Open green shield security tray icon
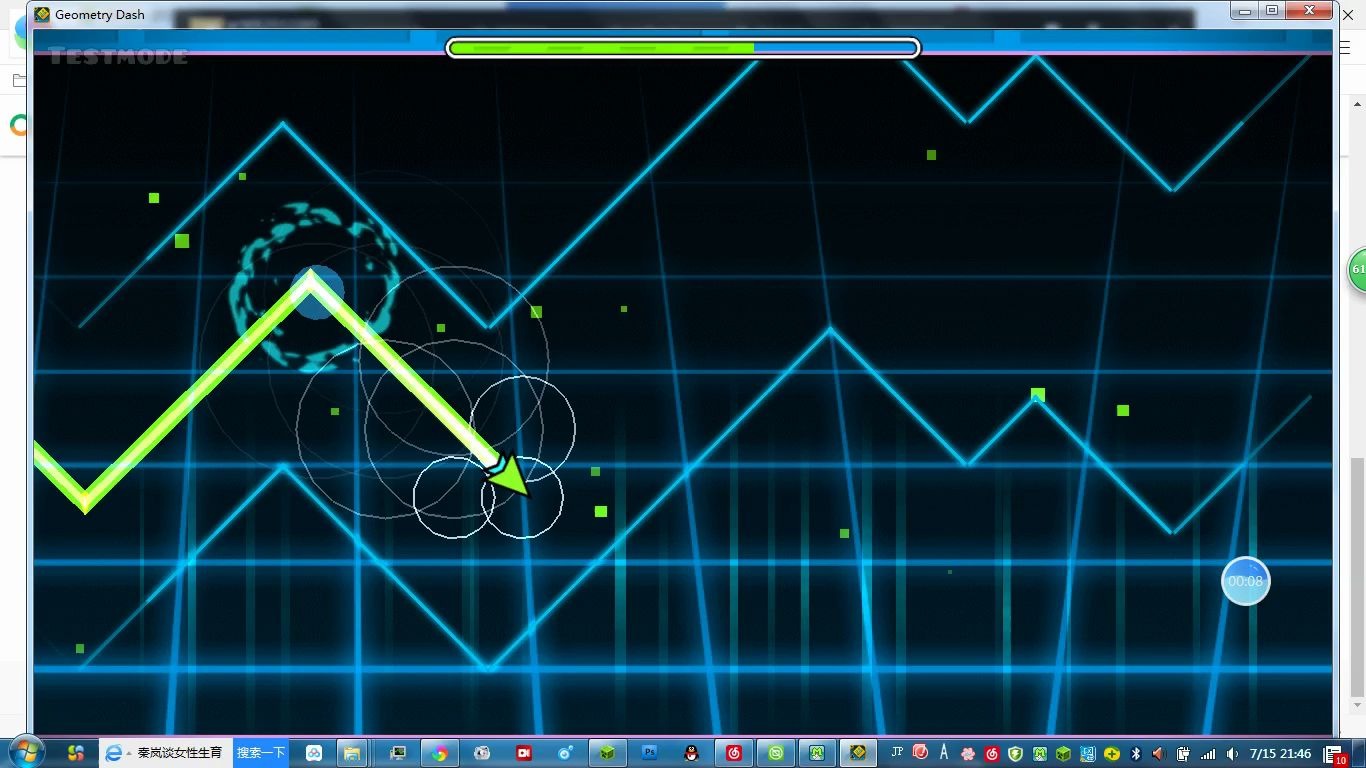The width and height of the screenshot is (1366, 768). pyautogui.click(x=1015, y=753)
